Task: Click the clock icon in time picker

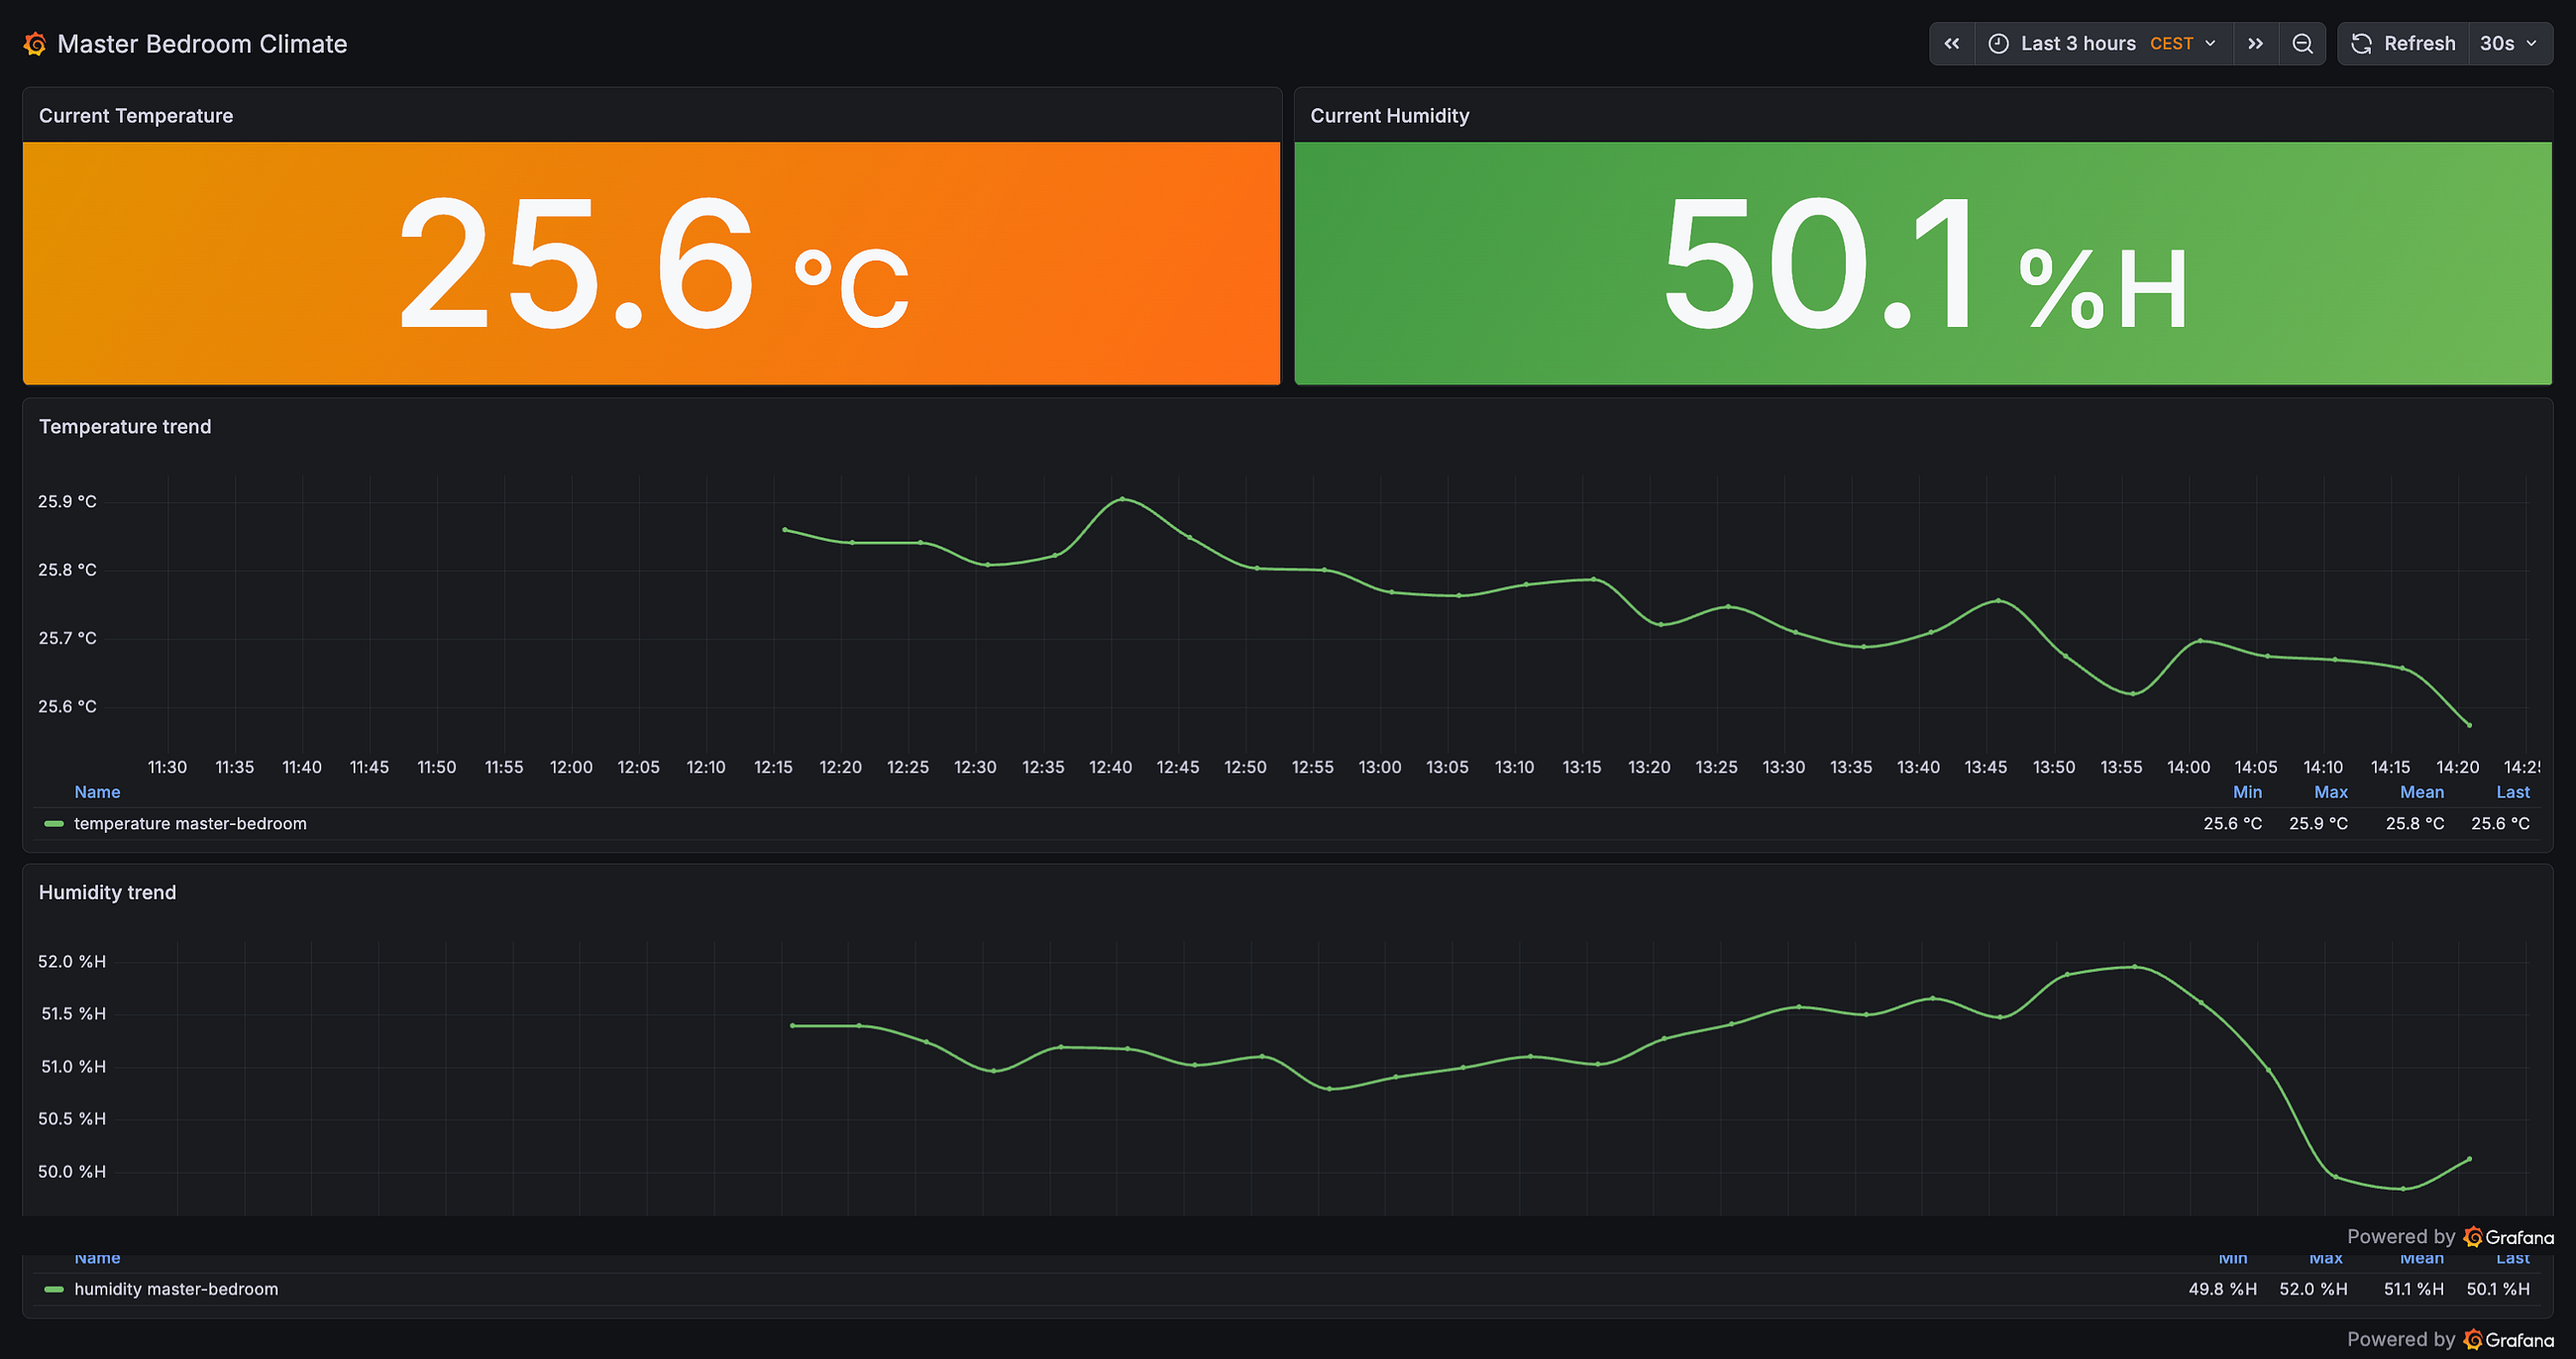Action: coord(1998,44)
